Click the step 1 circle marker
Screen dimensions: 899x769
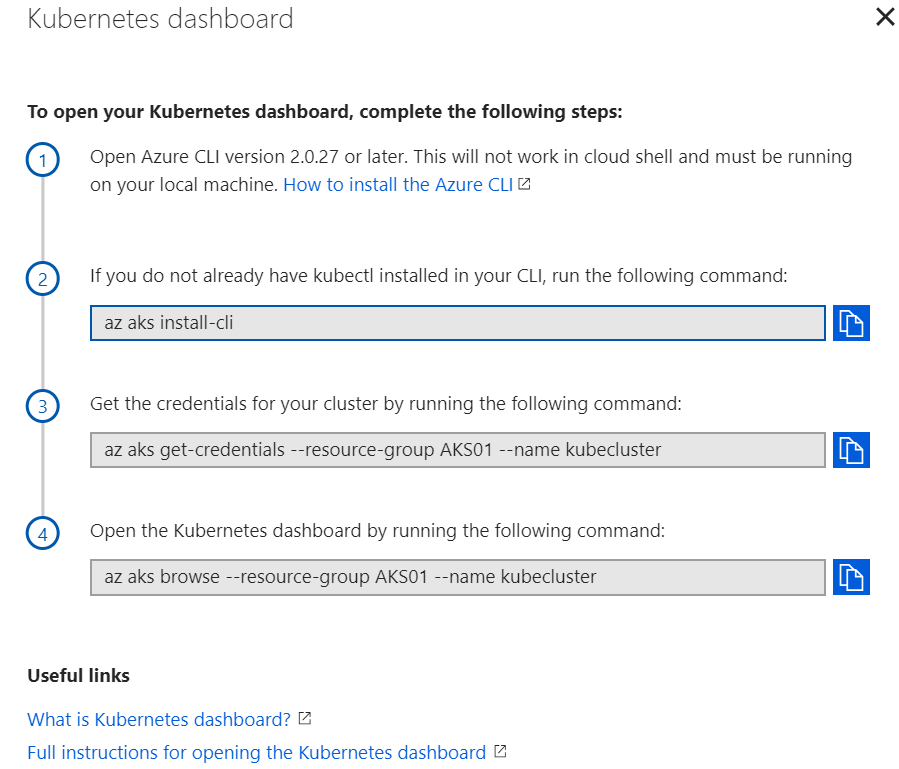point(42,160)
